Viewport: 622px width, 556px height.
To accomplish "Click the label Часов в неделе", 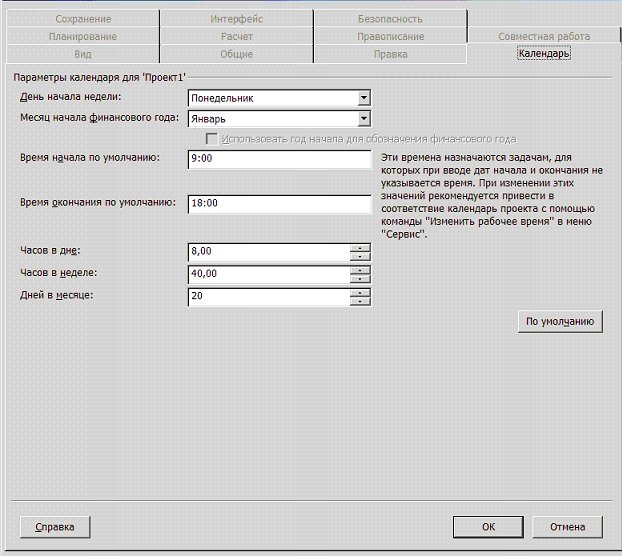I will [58, 272].
